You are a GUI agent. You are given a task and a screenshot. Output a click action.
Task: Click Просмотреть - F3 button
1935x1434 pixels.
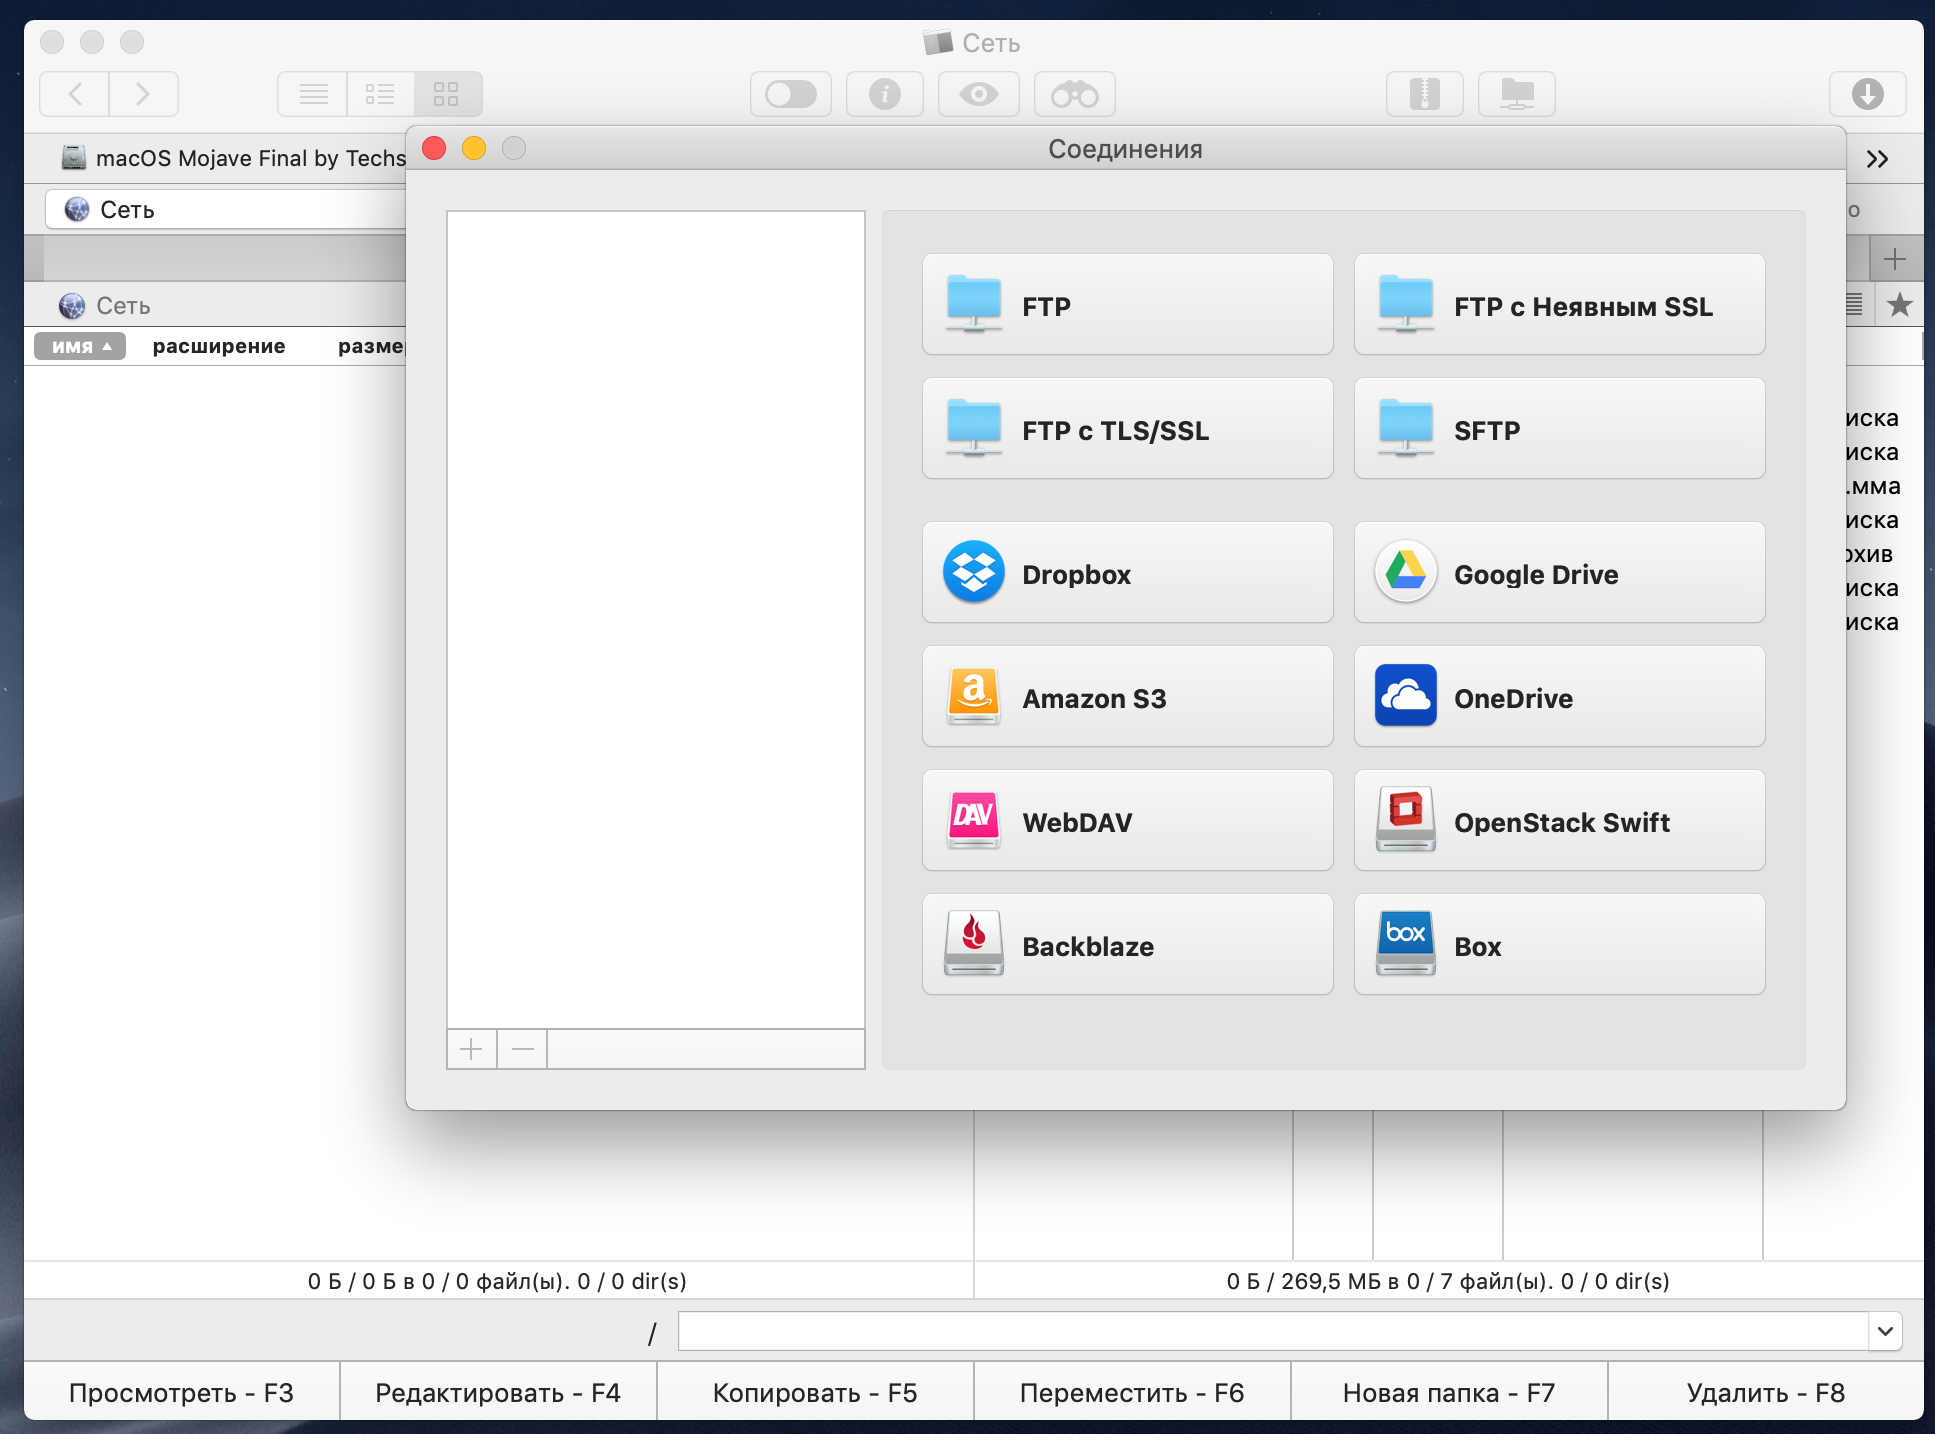point(181,1392)
